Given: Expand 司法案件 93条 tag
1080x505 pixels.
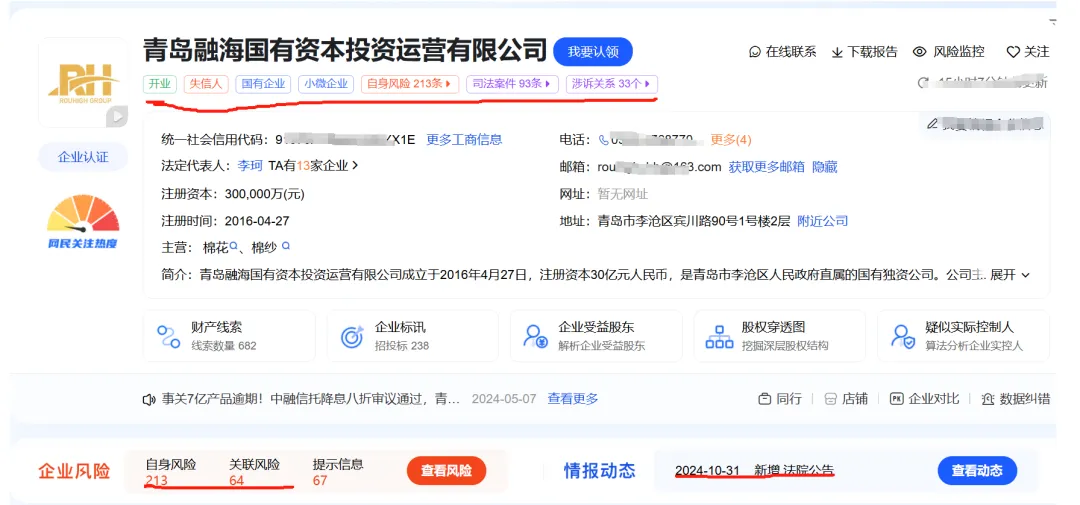Looking at the screenshot, I should click(512, 84).
